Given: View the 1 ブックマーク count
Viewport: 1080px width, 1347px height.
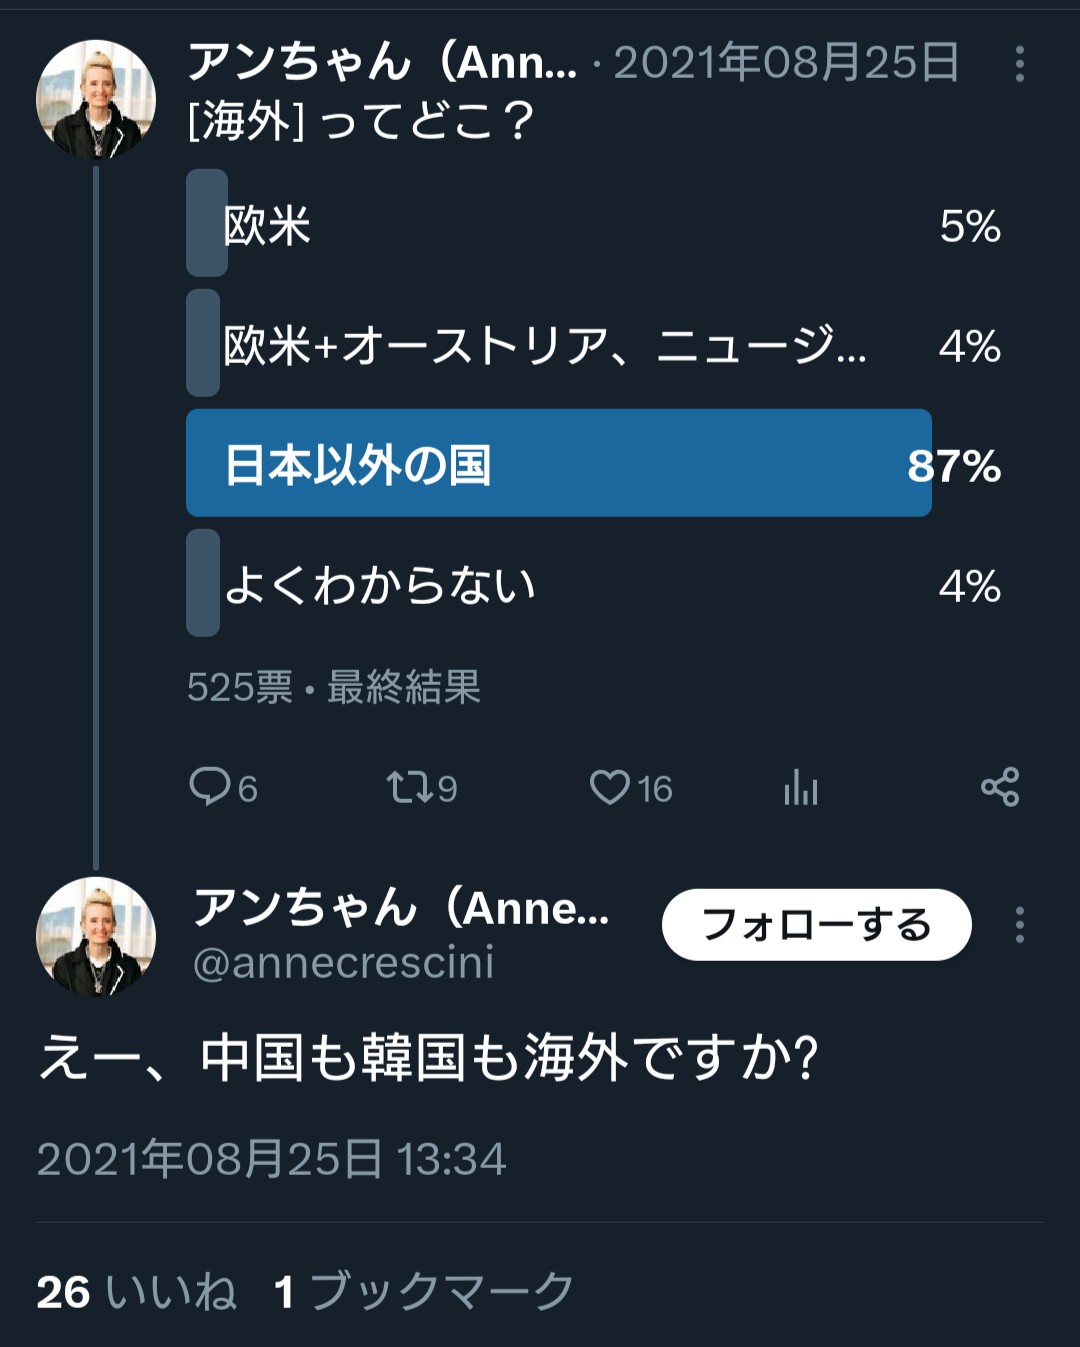Looking at the screenshot, I should tap(424, 1291).
